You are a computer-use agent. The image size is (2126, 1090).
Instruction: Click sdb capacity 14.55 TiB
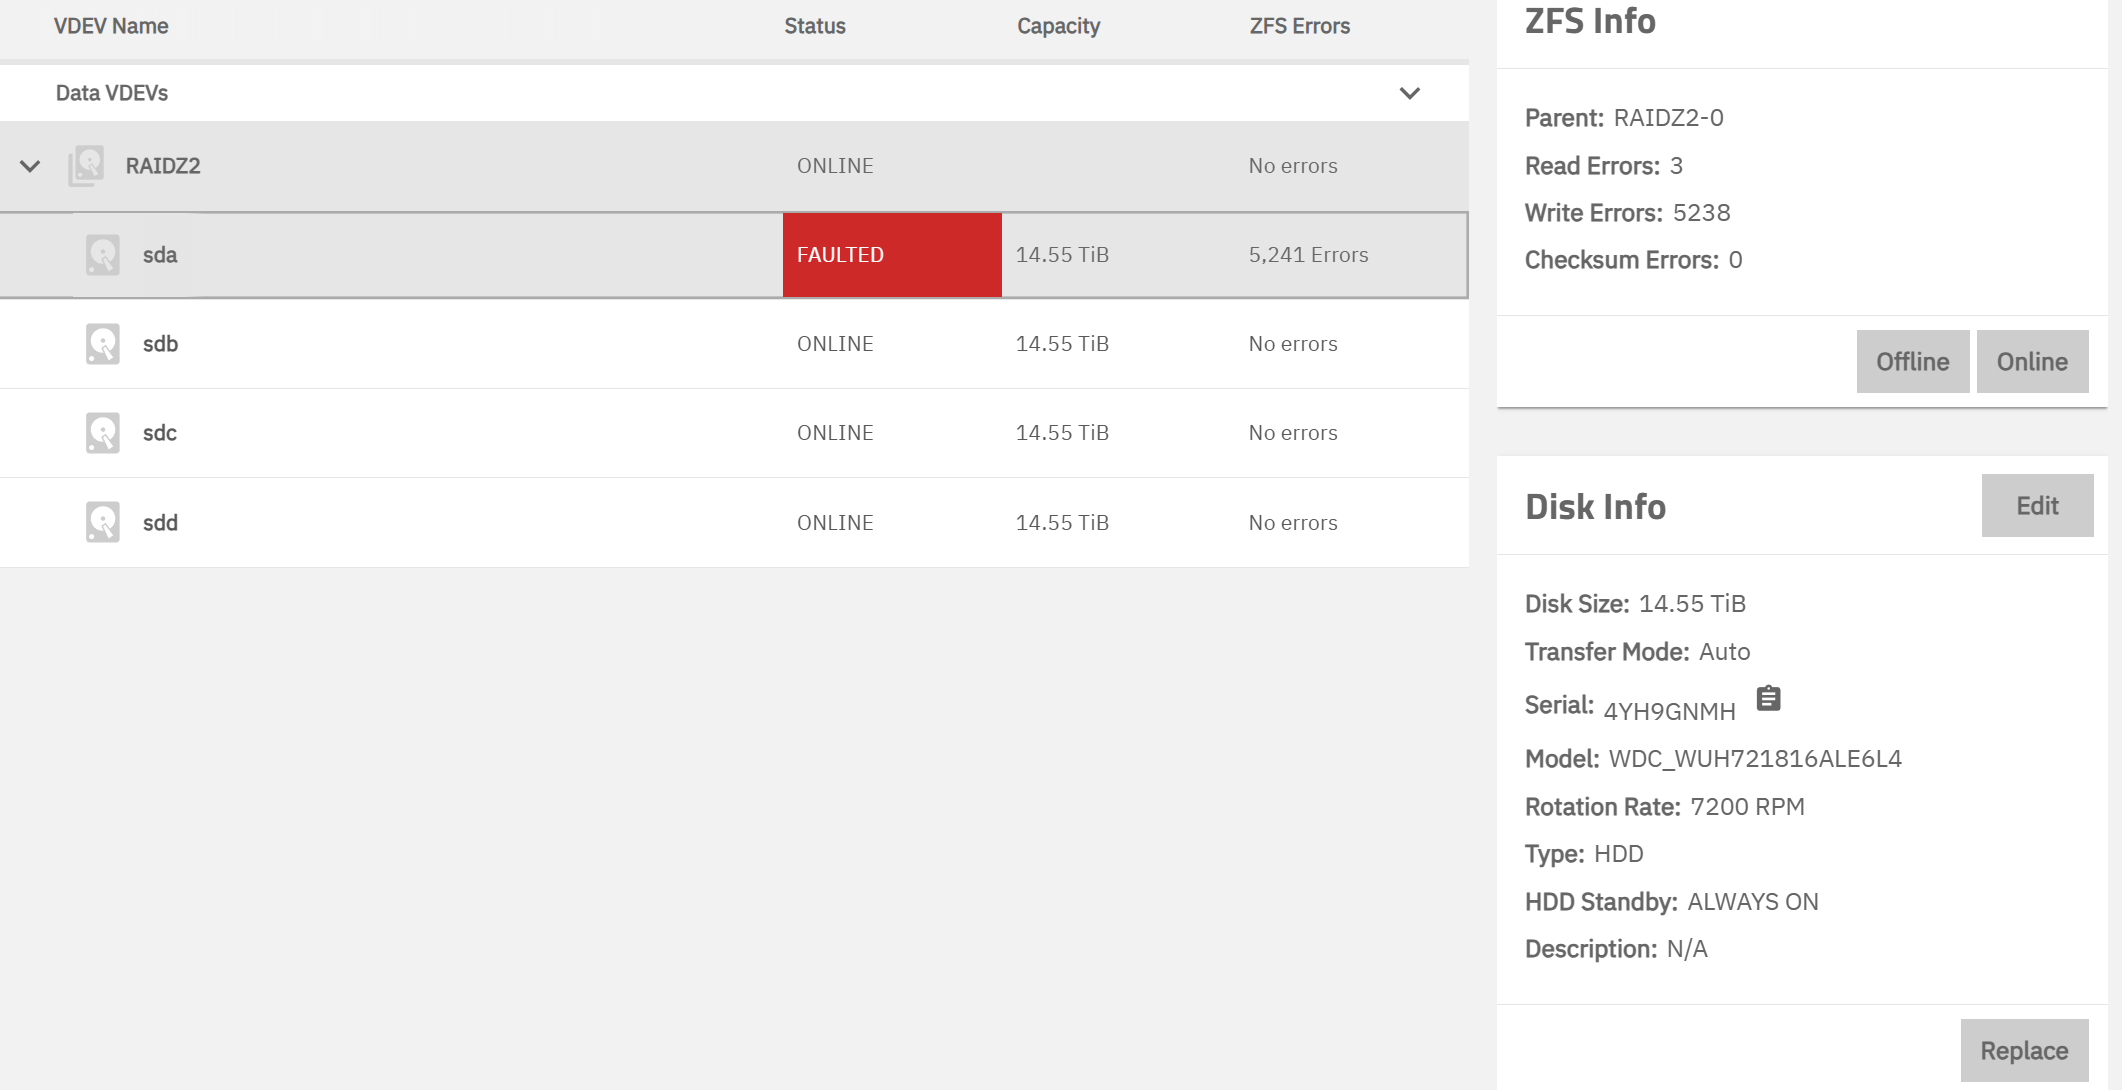pos(1062,344)
